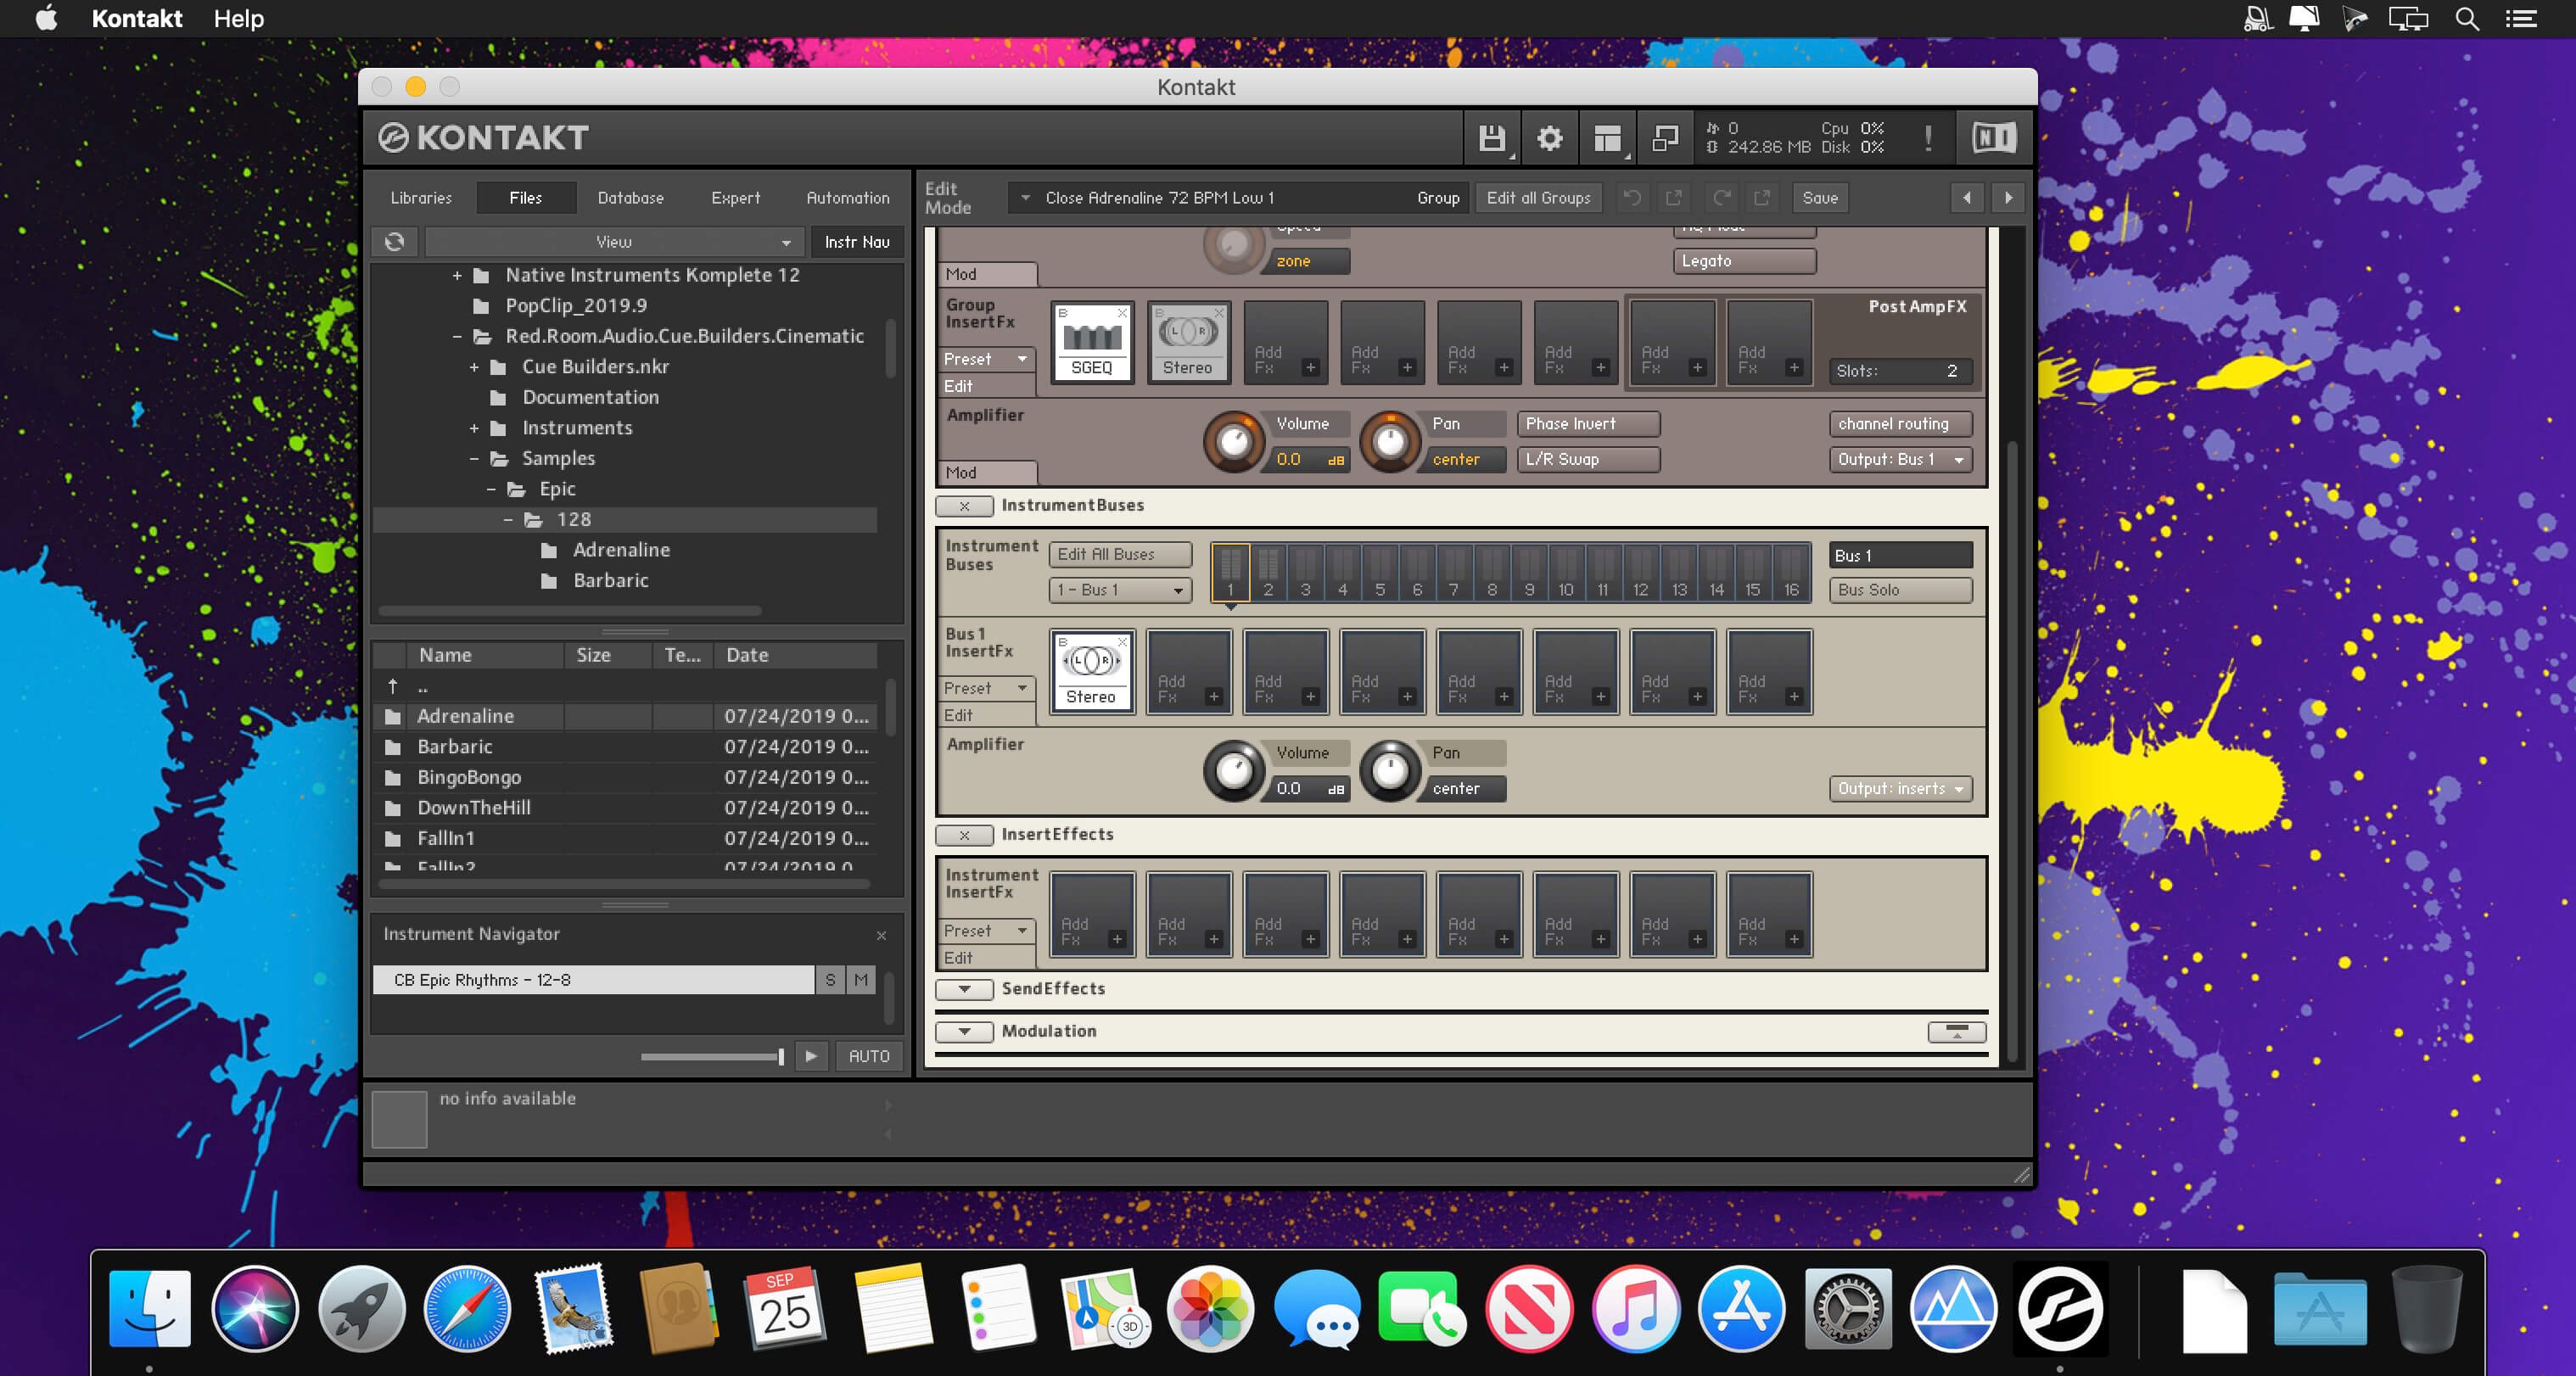Click the channel routing button
2576x1376 pixels.
[1901, 424]
